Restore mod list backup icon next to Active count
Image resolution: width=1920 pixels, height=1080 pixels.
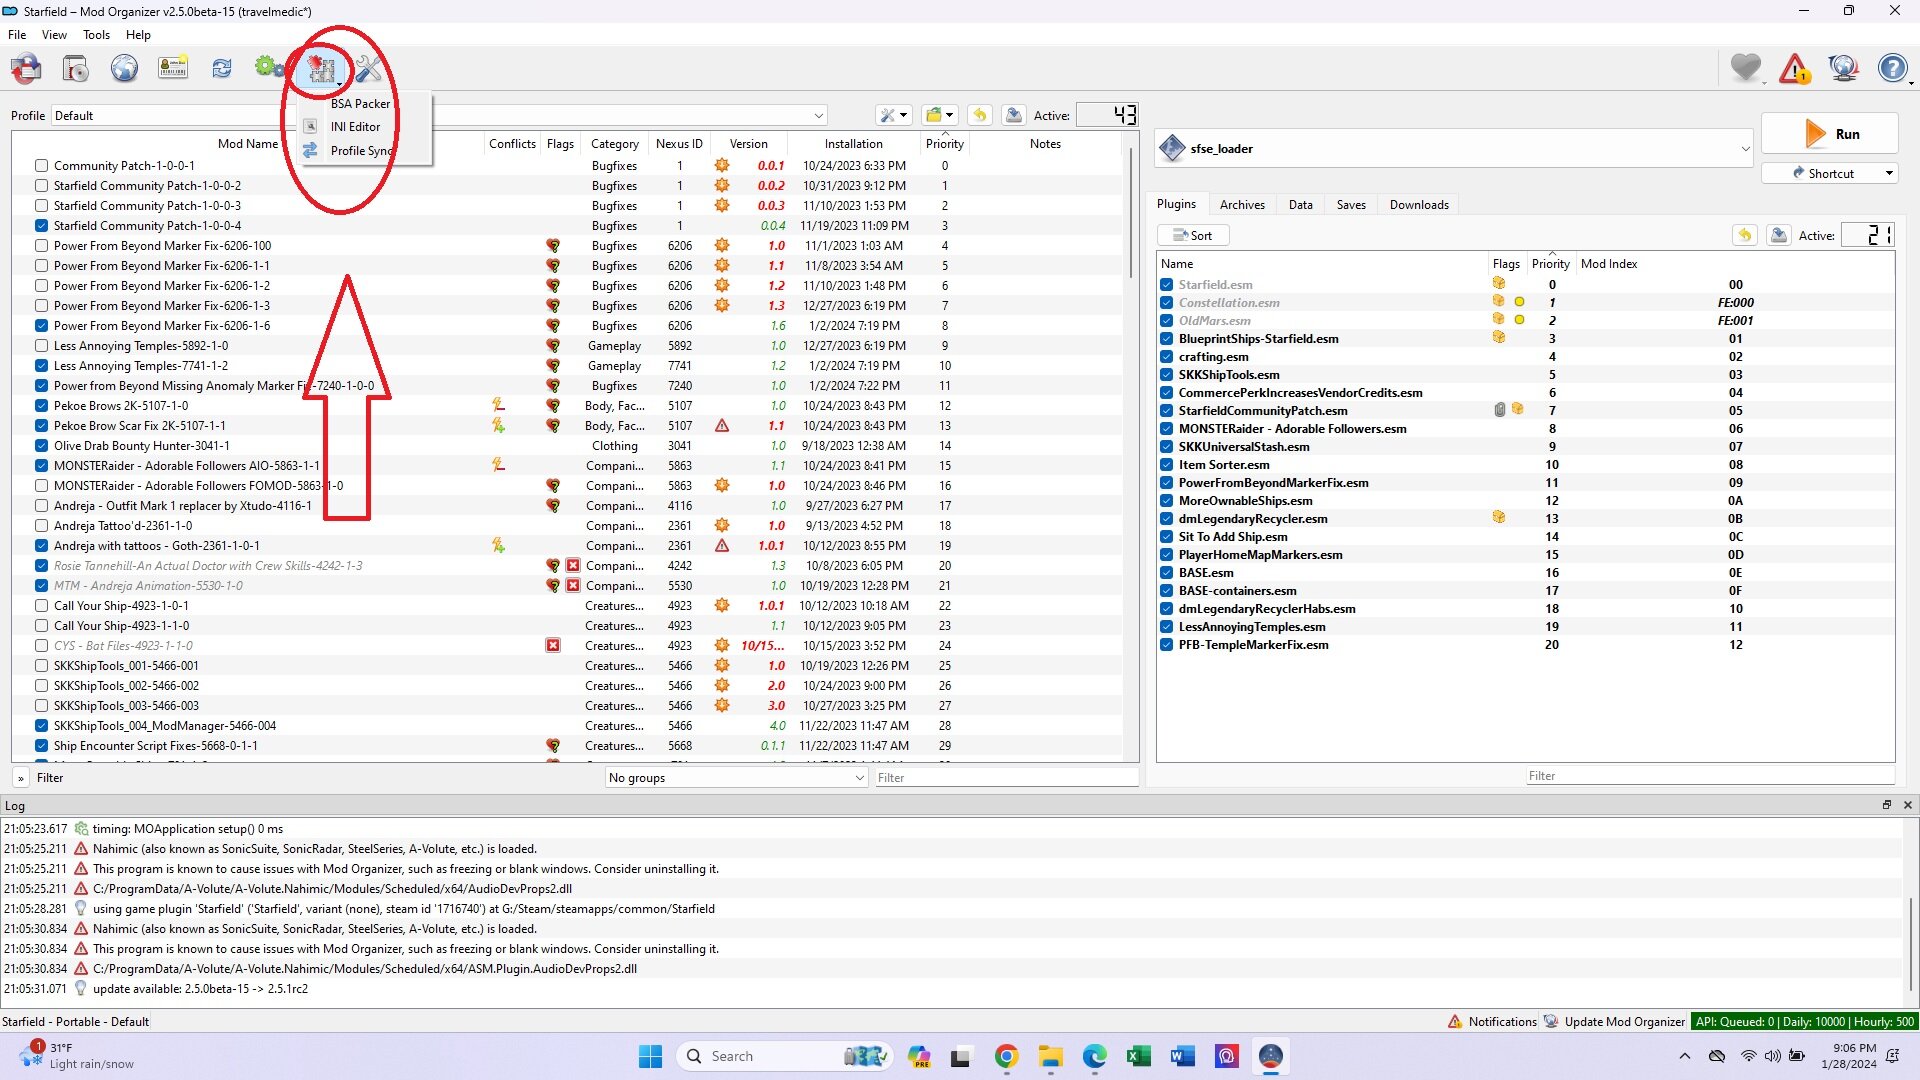[x=980, y=115]
